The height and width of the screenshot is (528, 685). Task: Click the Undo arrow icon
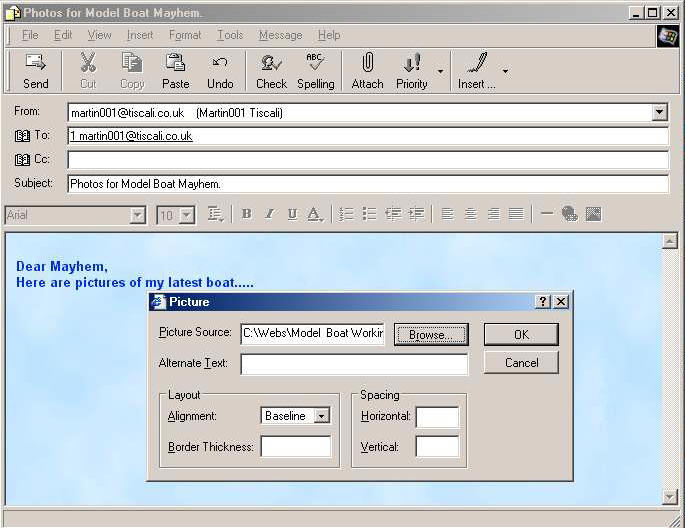point(220,63)
